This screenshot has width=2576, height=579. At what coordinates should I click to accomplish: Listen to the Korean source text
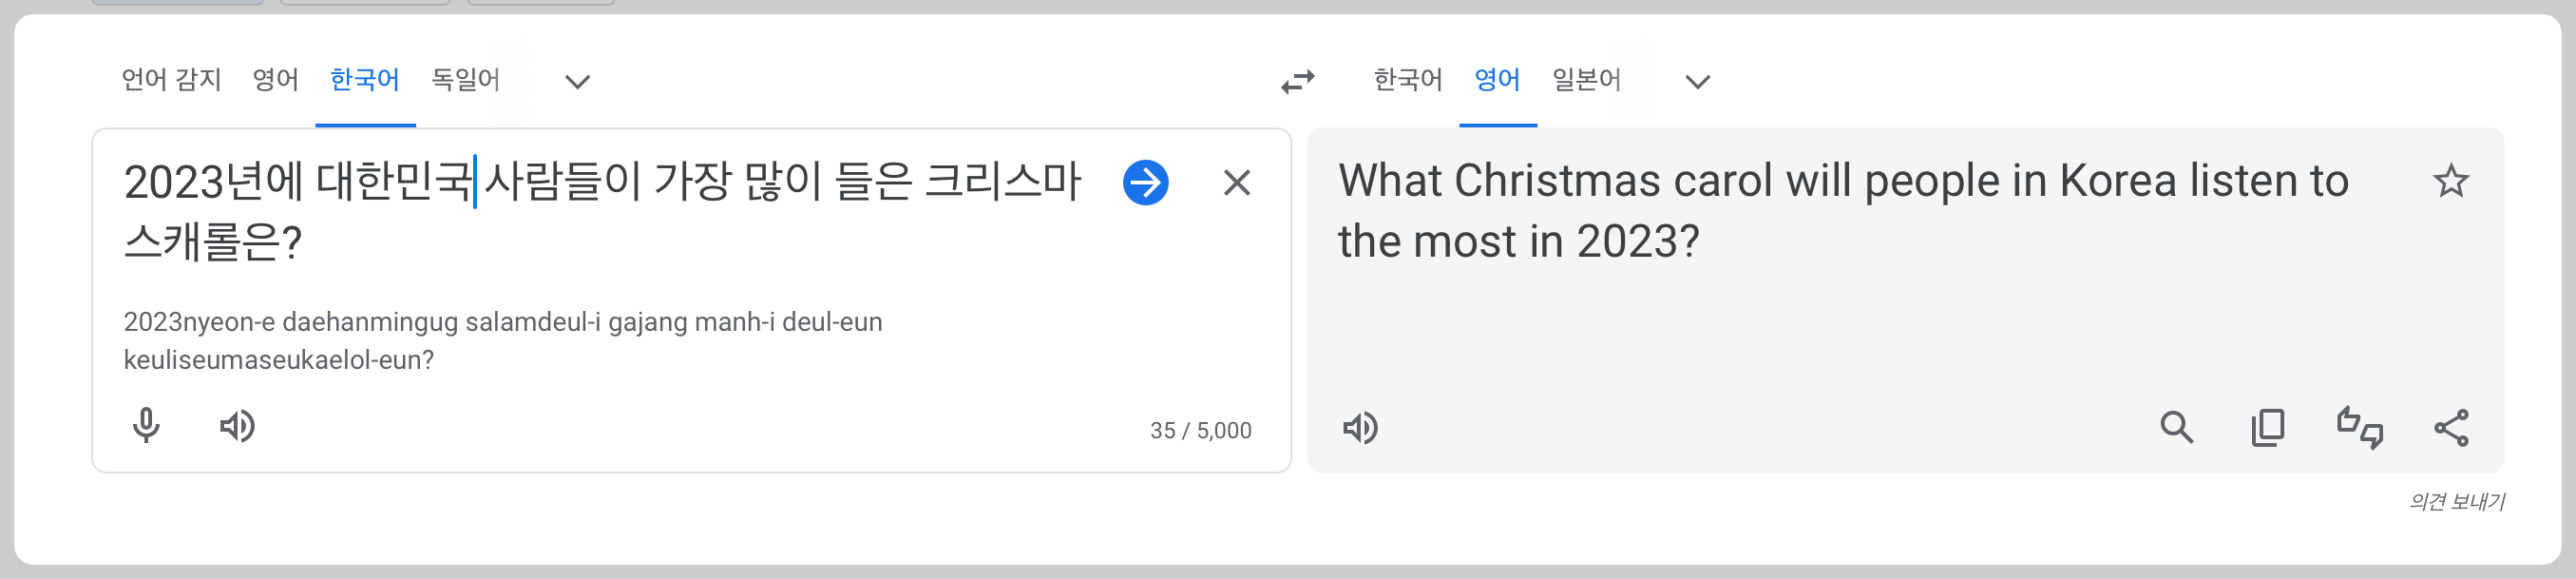click(237, 426)
